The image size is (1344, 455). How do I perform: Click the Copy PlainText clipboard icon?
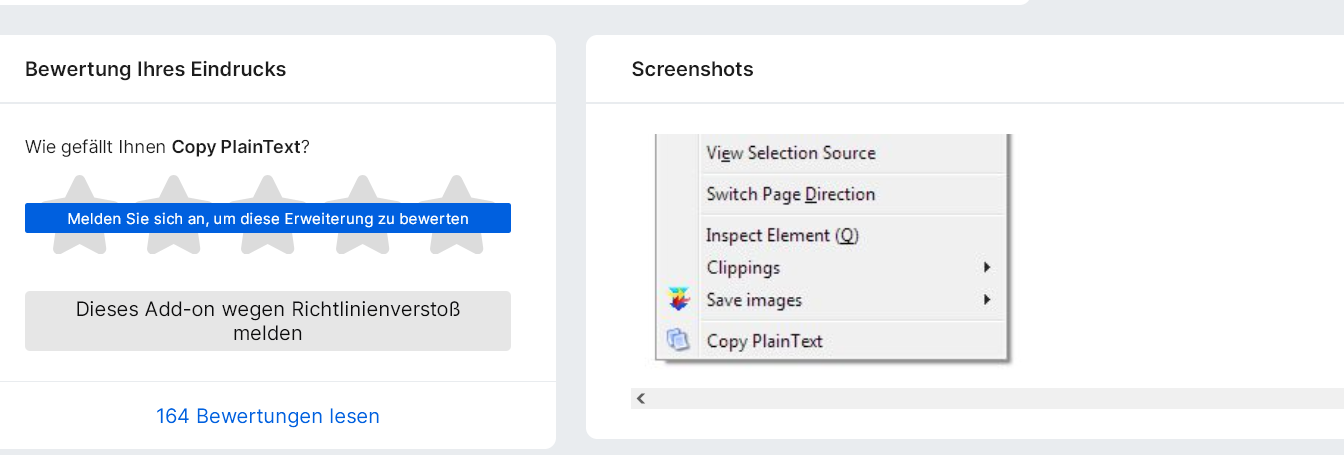[x=678, y=340]
